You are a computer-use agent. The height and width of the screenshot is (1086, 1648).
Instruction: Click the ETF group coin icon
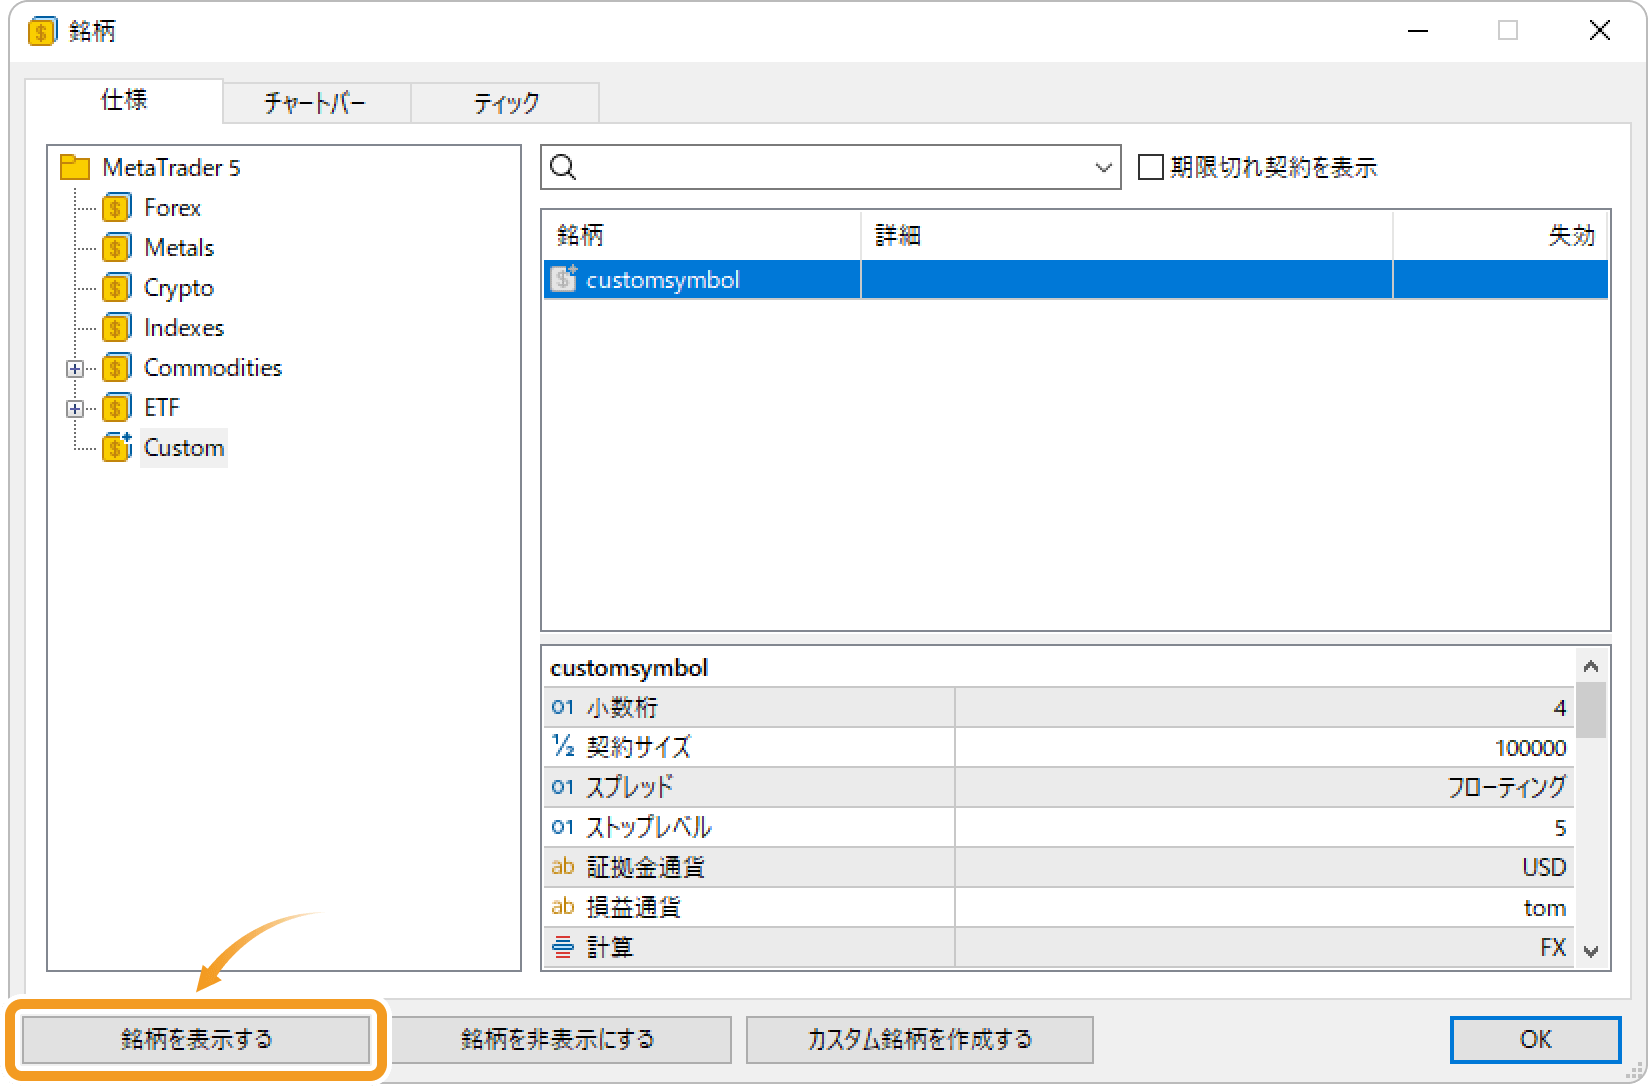tap(117, 408)
